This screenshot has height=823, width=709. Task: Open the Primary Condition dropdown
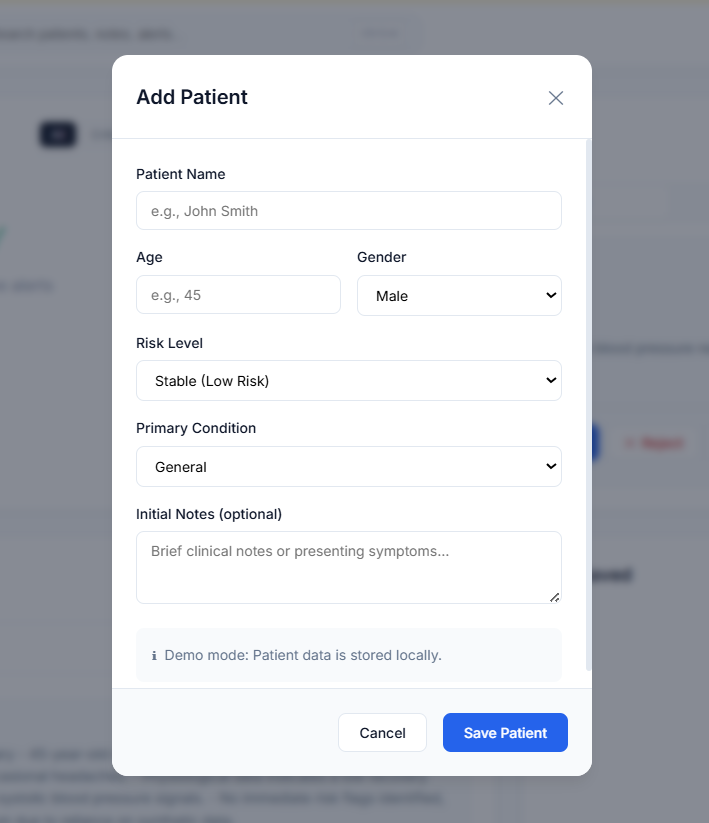[348, 467]
